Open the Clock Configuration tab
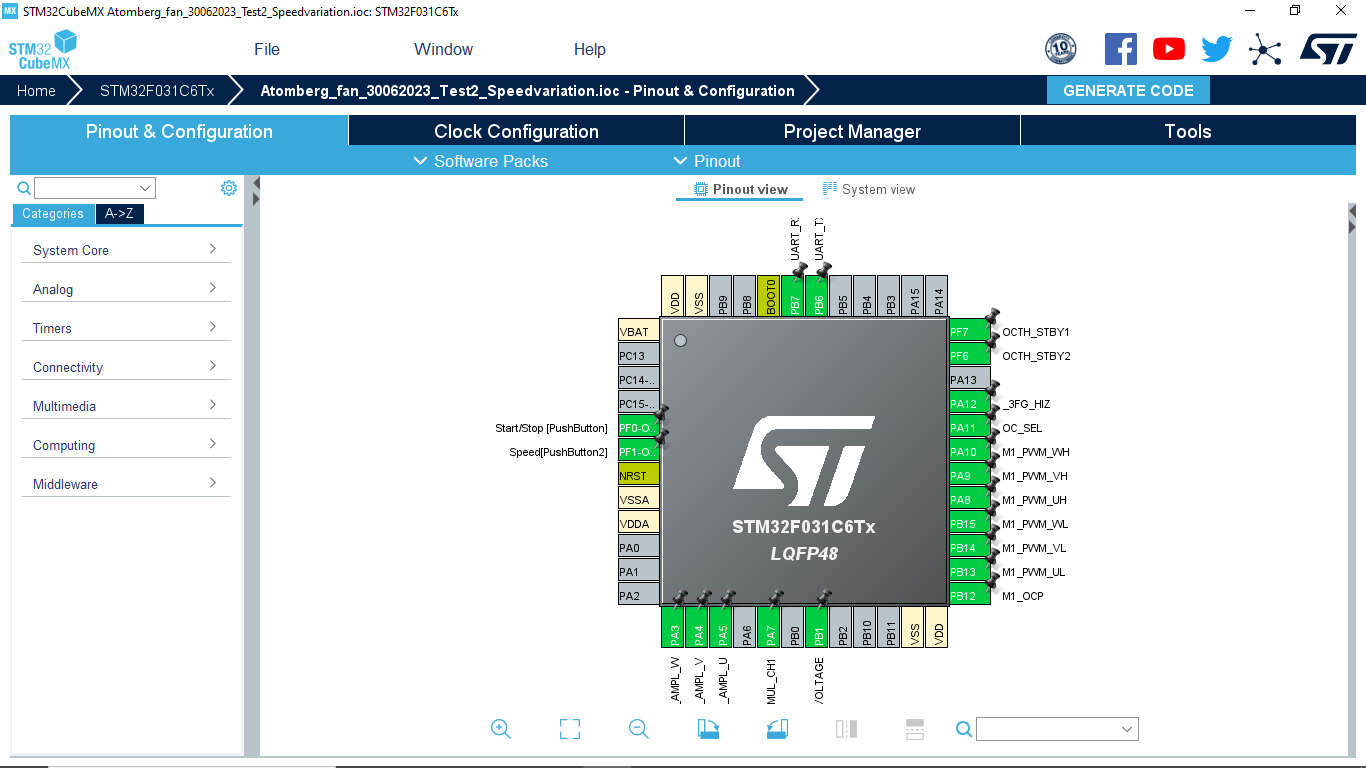 pos(516,130)
